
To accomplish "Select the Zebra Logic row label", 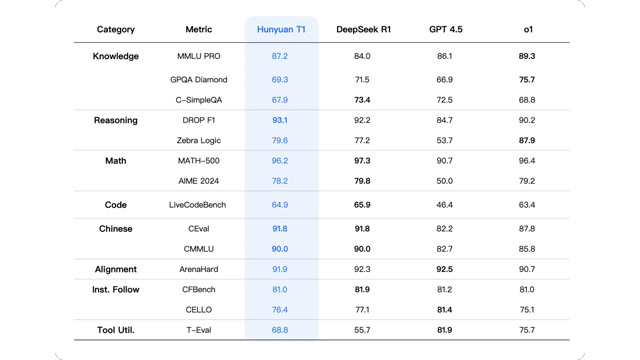I will coord(199,140).
